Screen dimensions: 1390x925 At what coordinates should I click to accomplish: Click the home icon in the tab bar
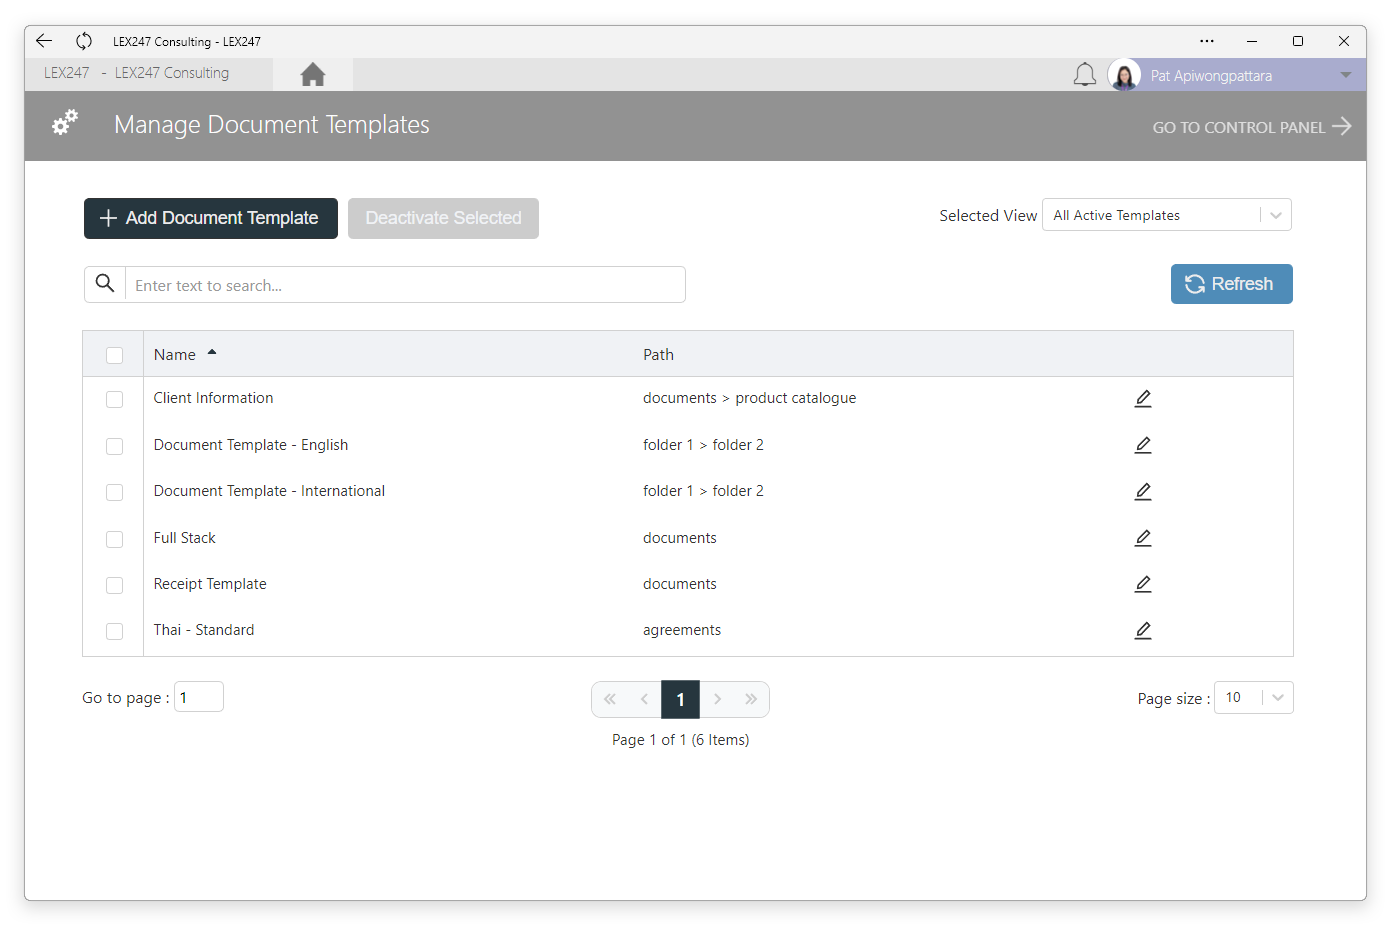point(313,75)
